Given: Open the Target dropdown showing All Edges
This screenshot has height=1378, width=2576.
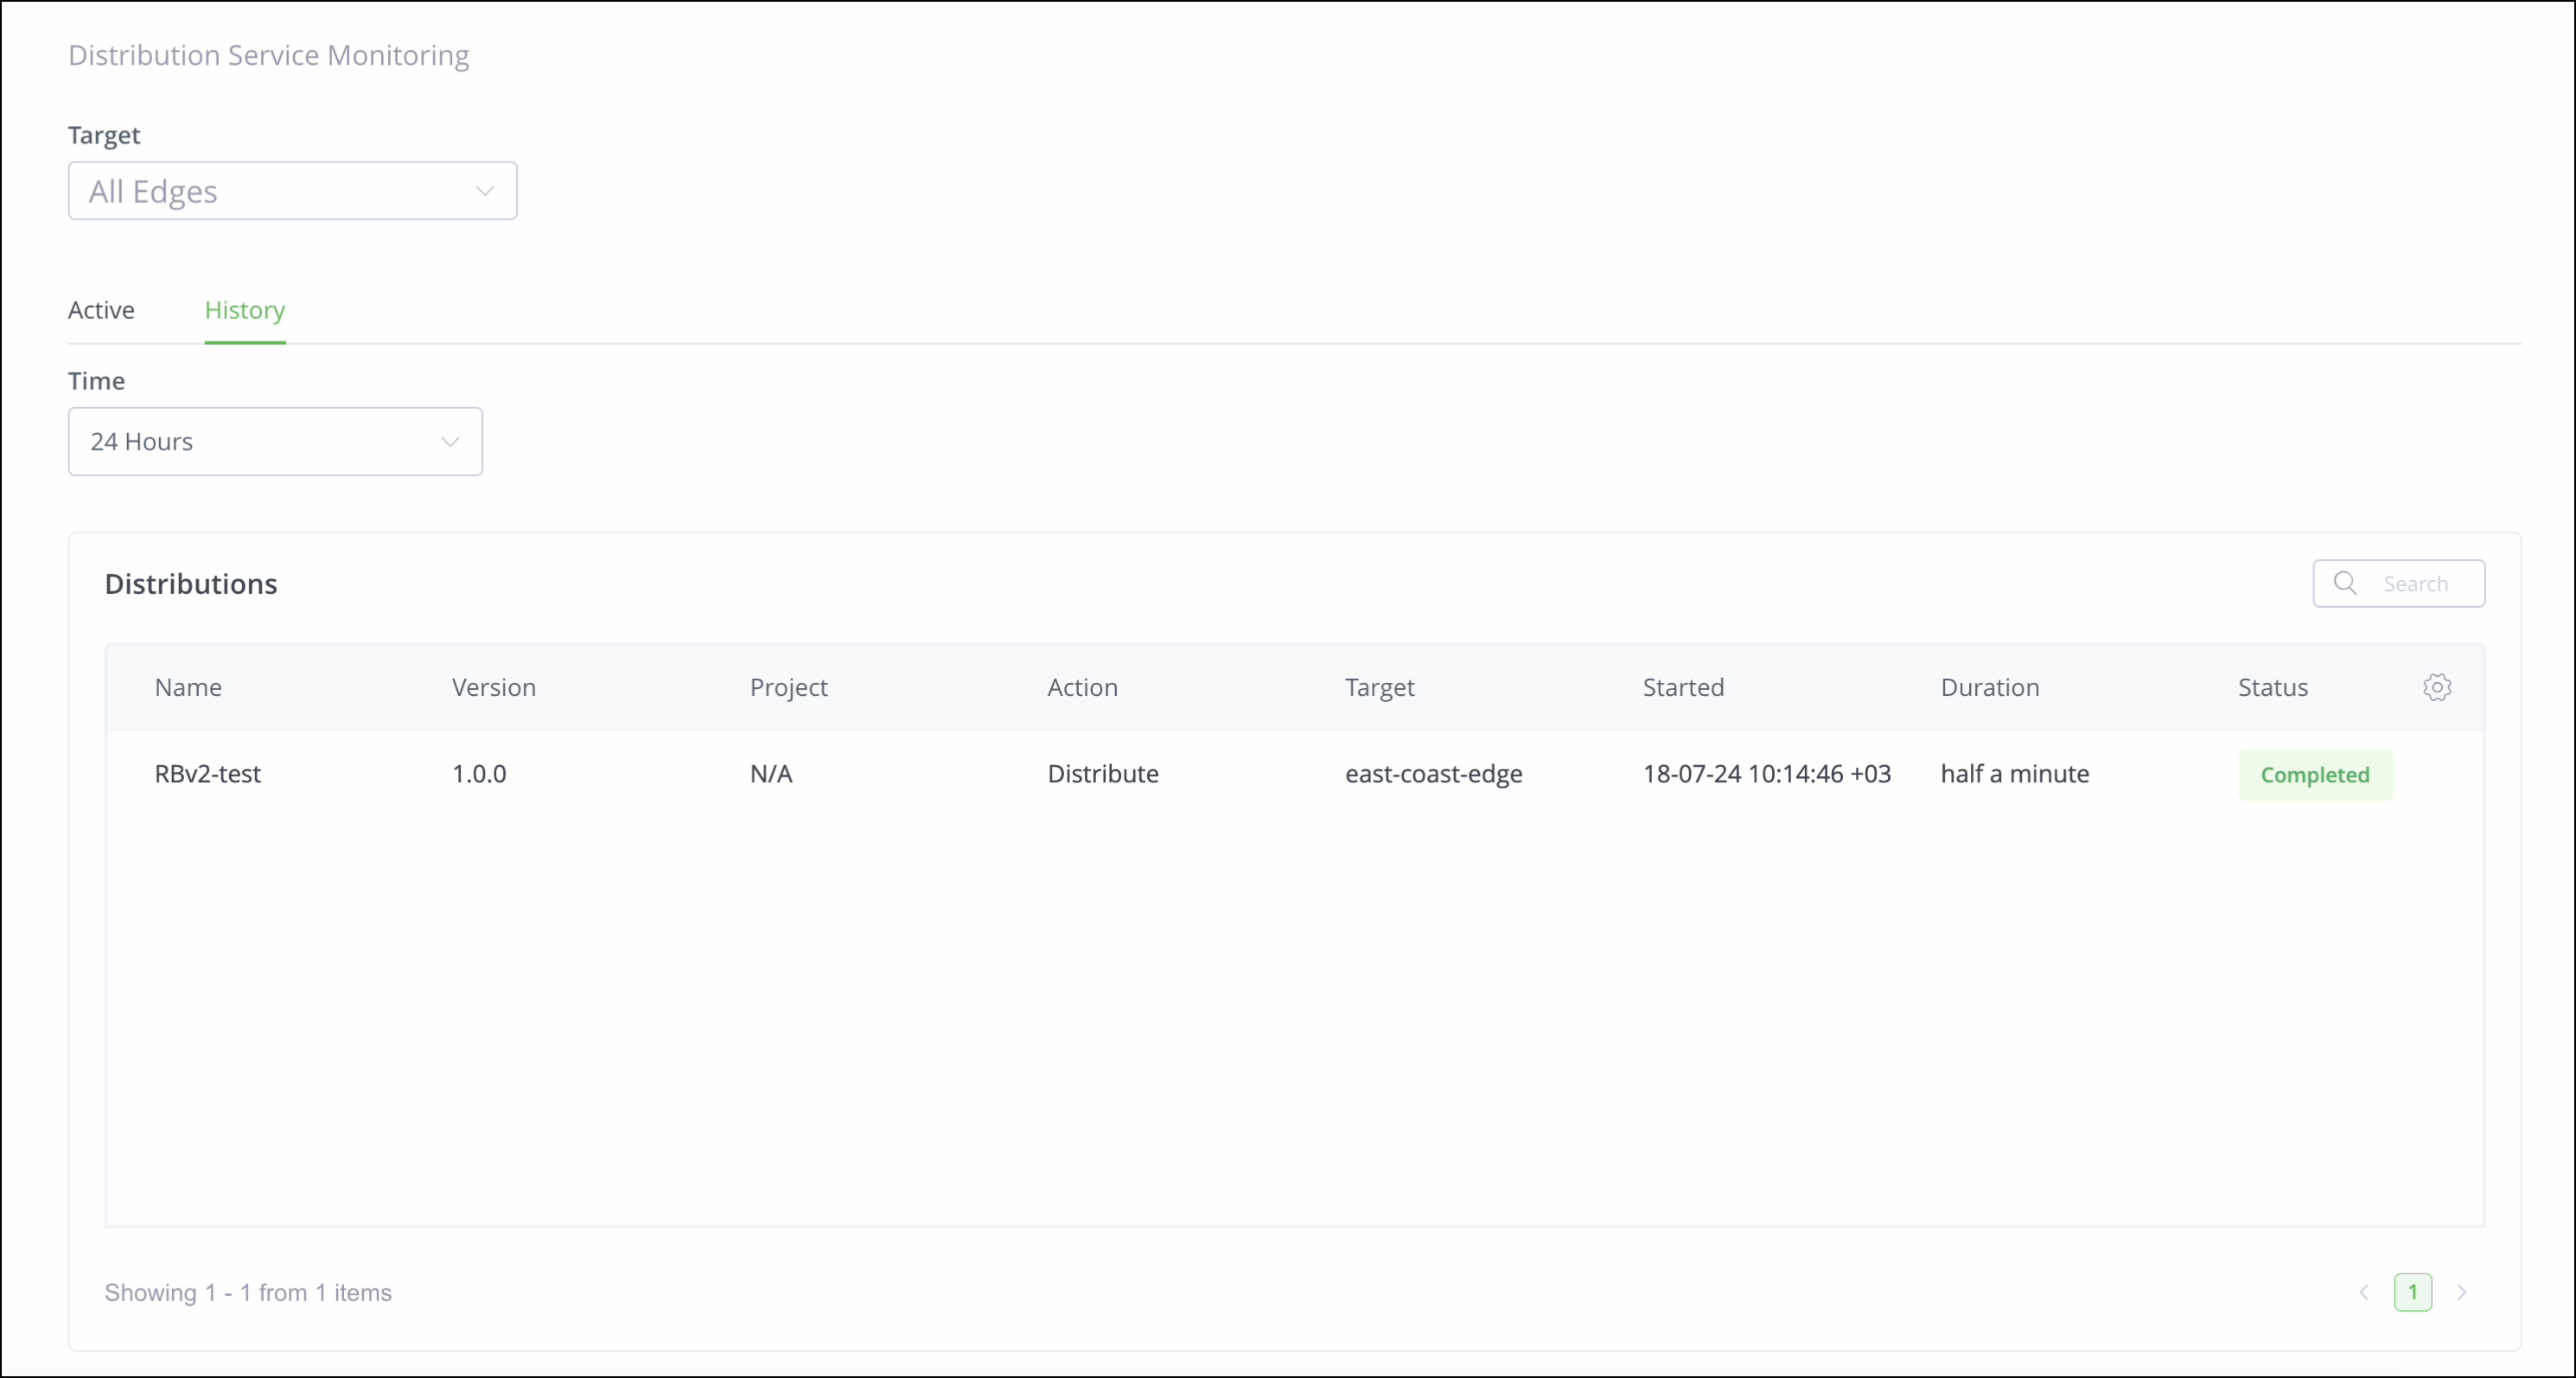Looking at the screenshot, I should click(292, 190).
